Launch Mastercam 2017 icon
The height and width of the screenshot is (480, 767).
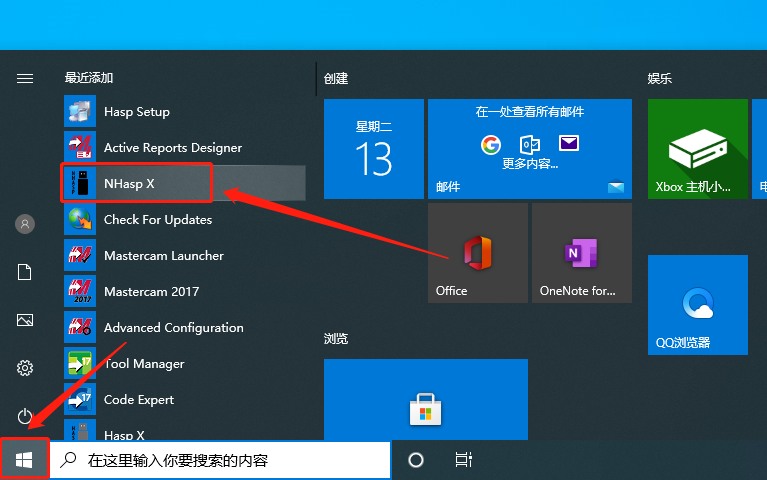click(80, 291)
